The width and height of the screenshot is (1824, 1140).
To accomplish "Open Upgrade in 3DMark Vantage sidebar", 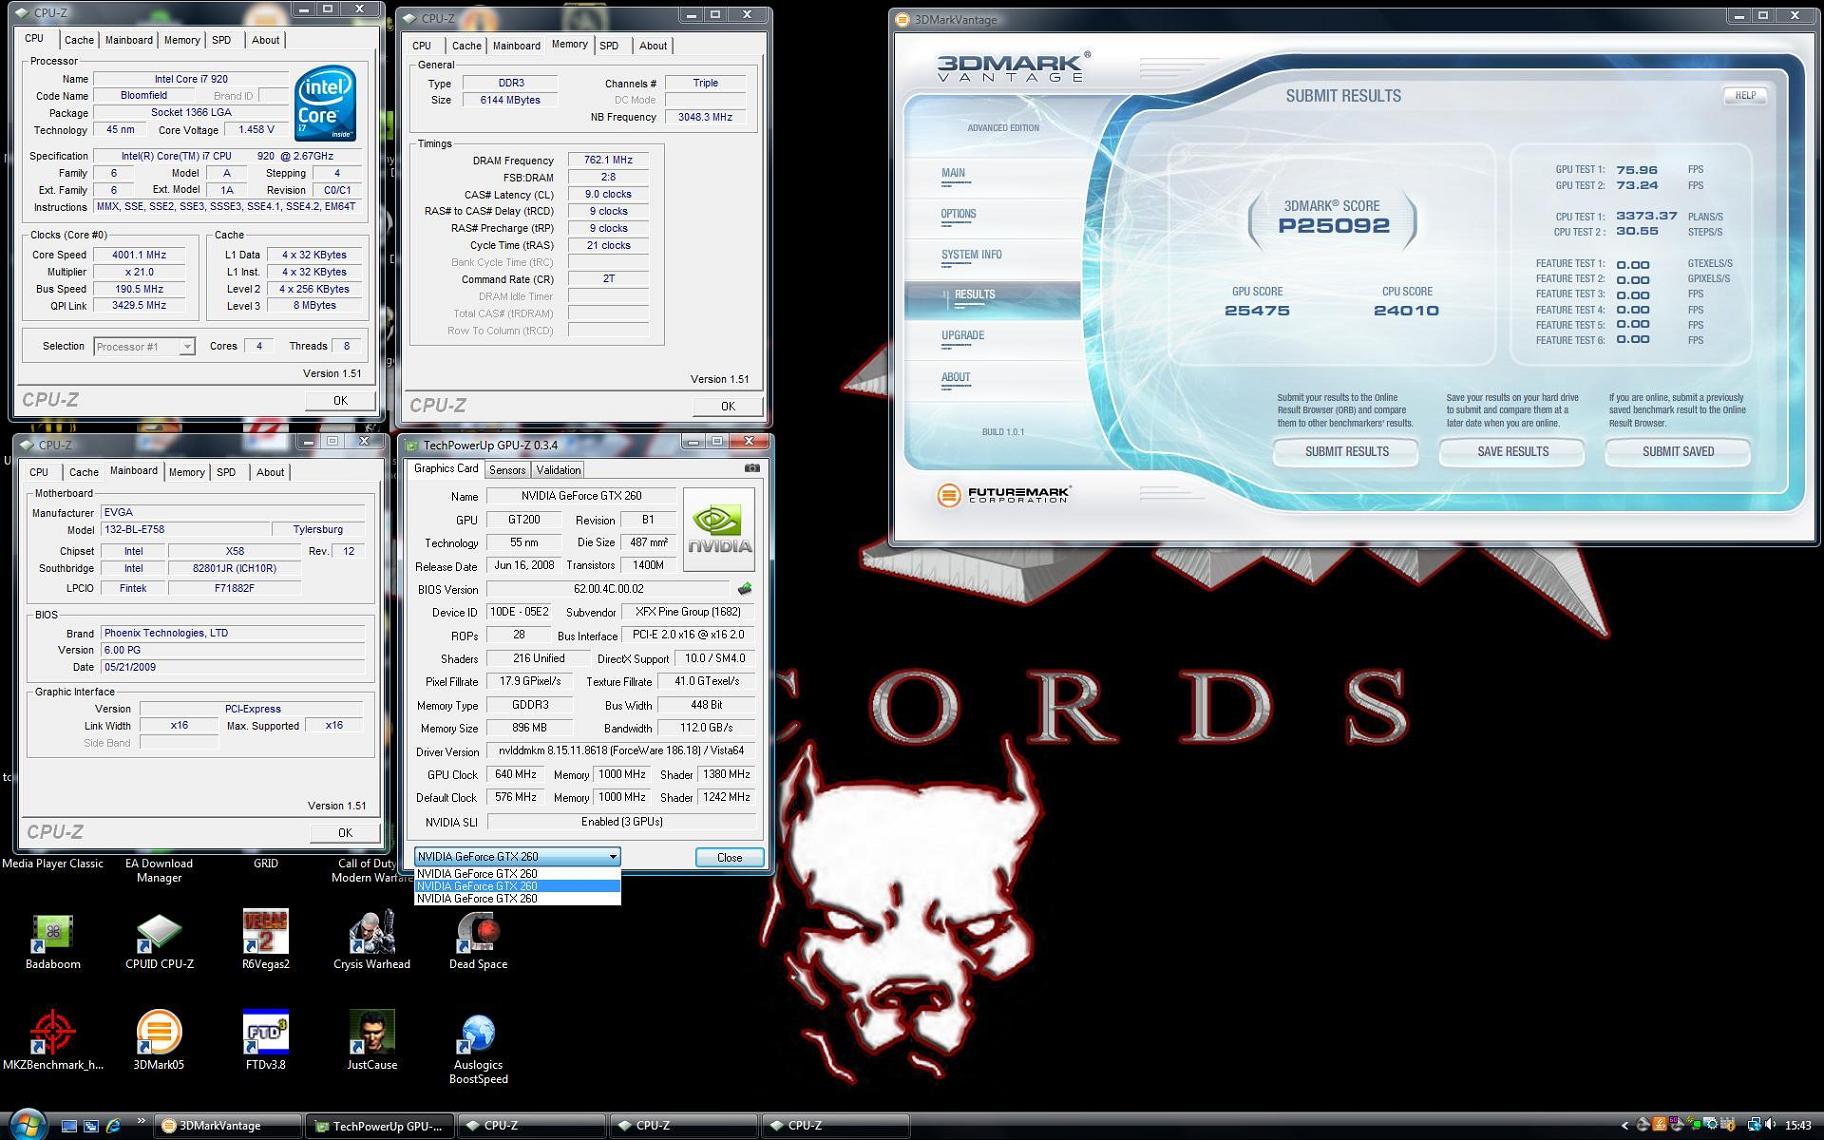I will [963, 336].
